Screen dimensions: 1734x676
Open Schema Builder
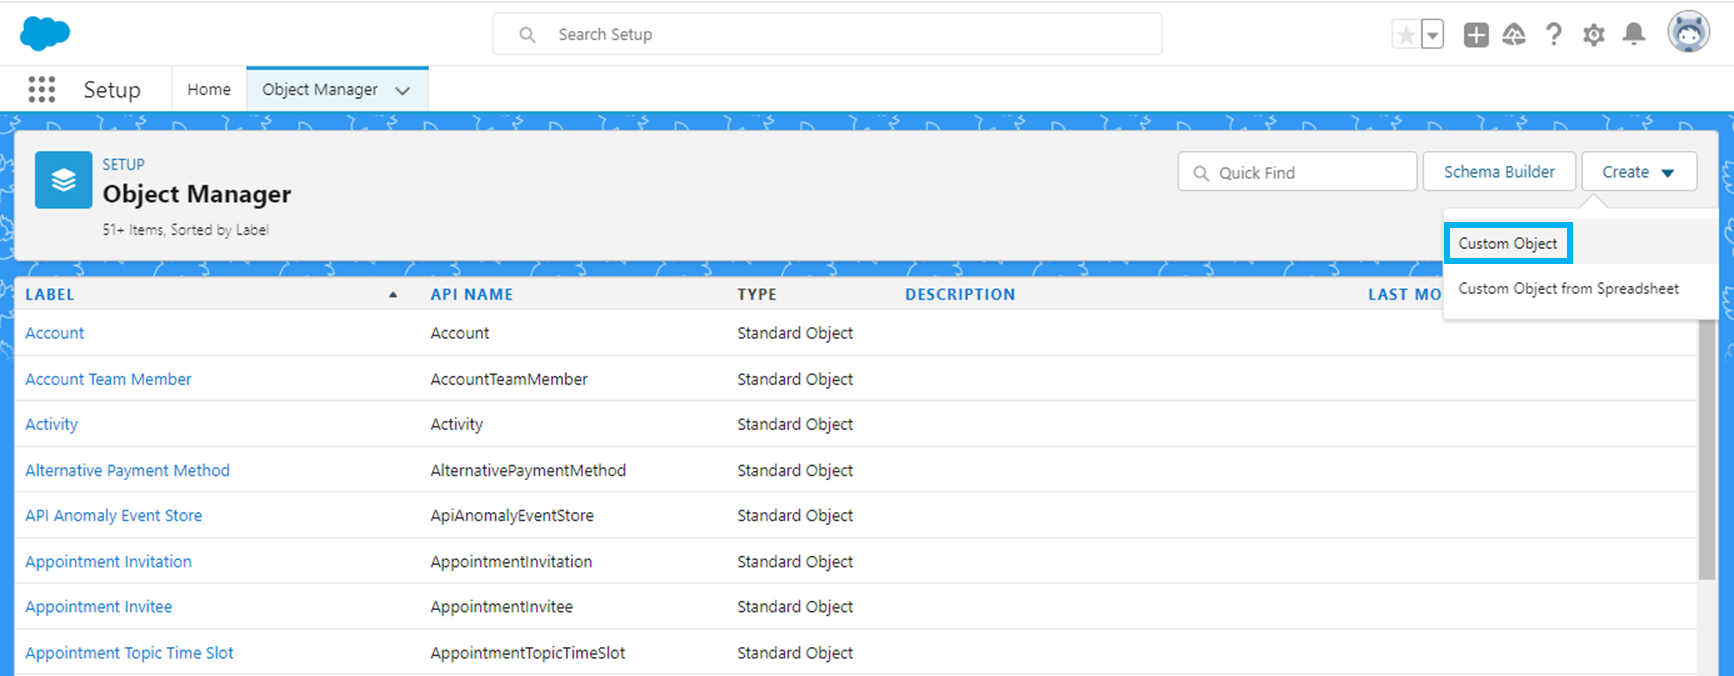(1499, 172)
